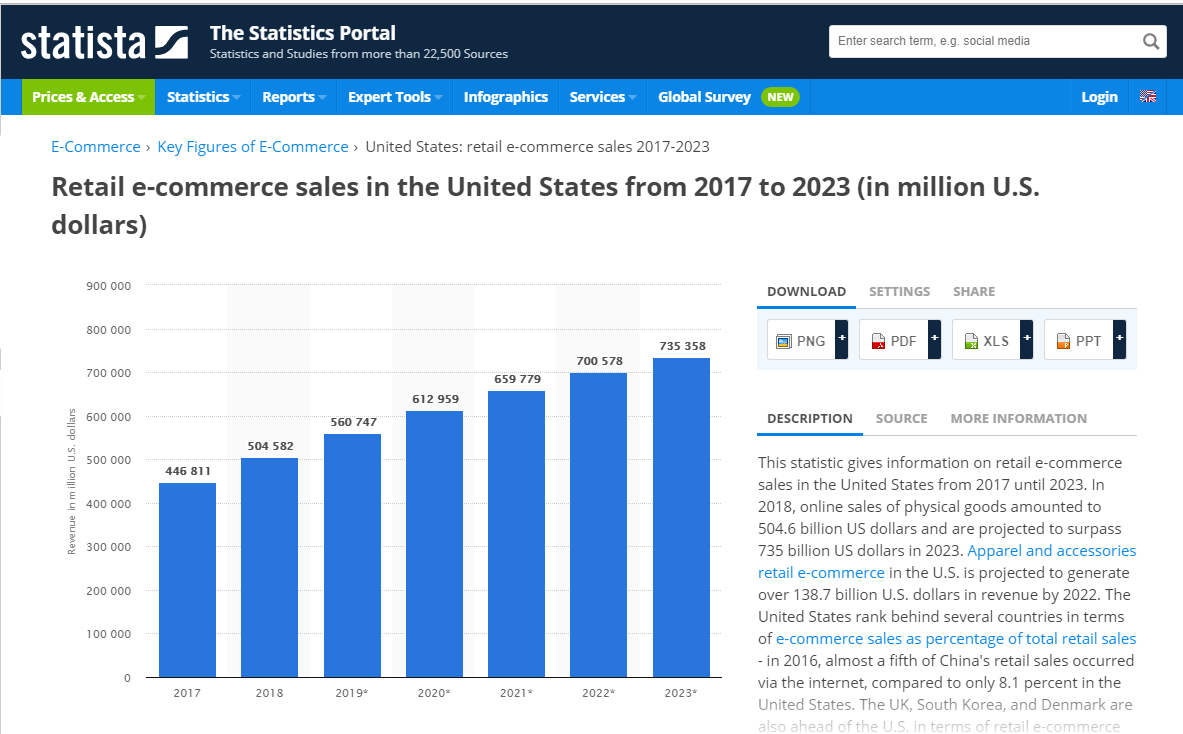
Task: Select the English flag language icon
Action: pyautogui.click(x=1147, y=97)
